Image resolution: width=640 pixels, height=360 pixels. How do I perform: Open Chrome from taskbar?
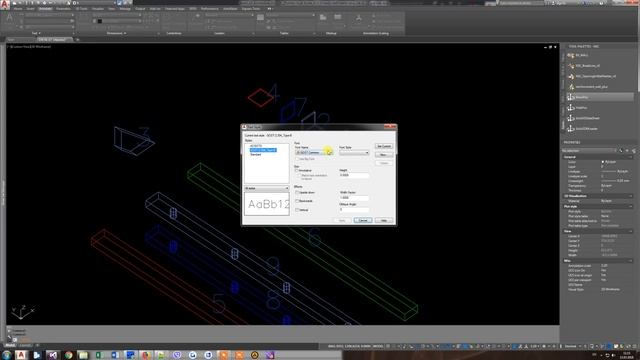[68, 355]
